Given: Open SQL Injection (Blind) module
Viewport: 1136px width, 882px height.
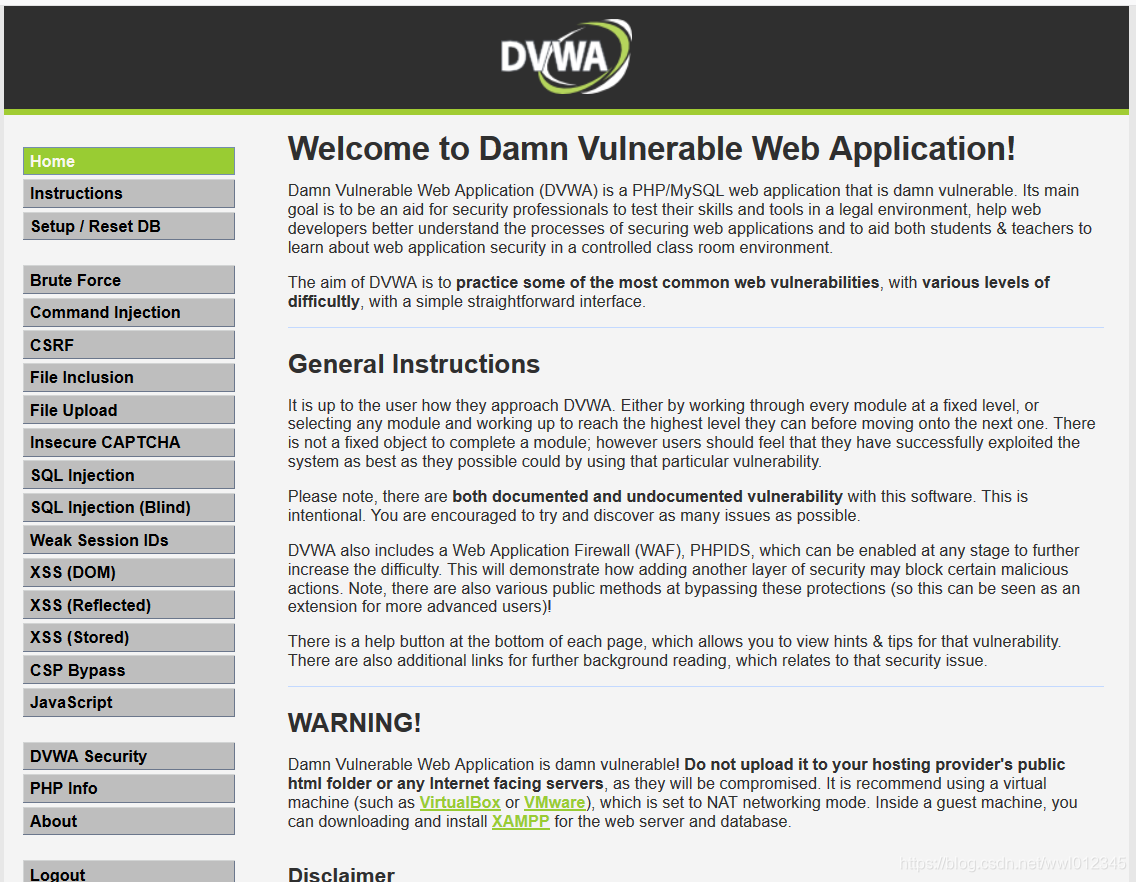Looking at the screenshot, I should [x=129, y=507].
